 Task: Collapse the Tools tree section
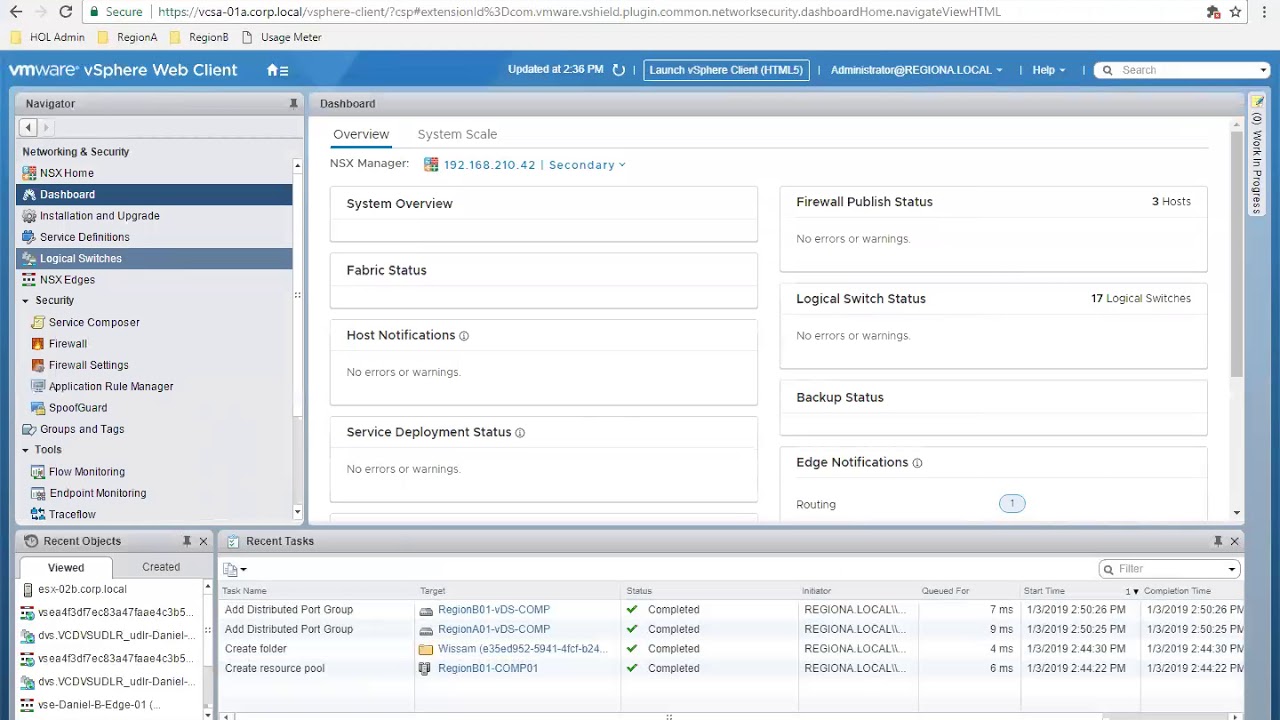(x=26, y=450)
